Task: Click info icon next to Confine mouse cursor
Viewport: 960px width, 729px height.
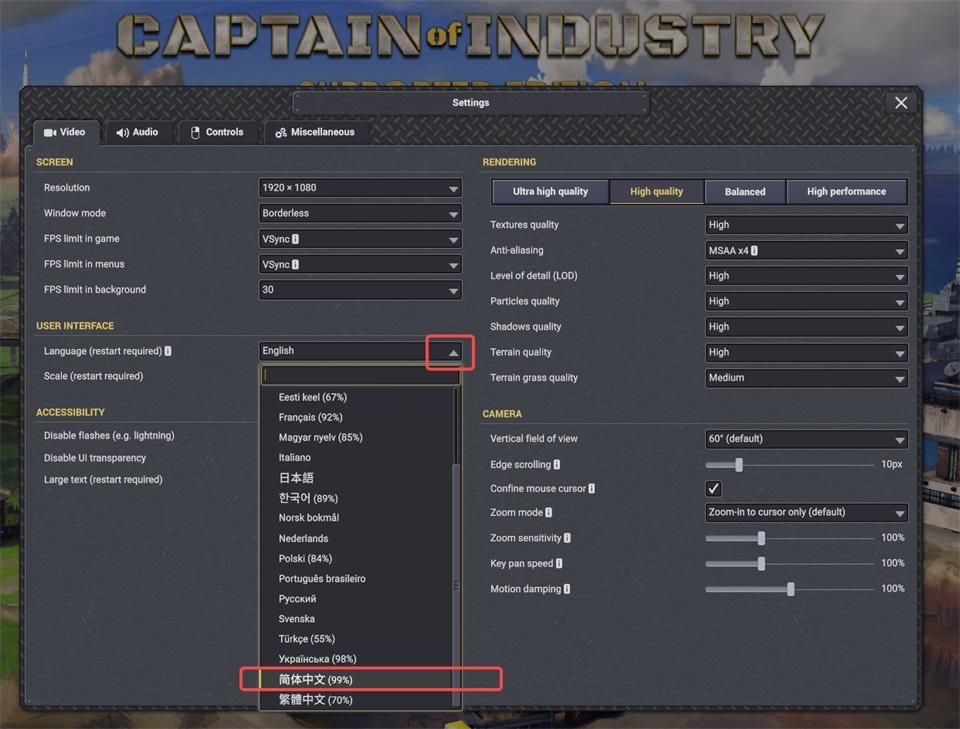Action: point(591,488)
